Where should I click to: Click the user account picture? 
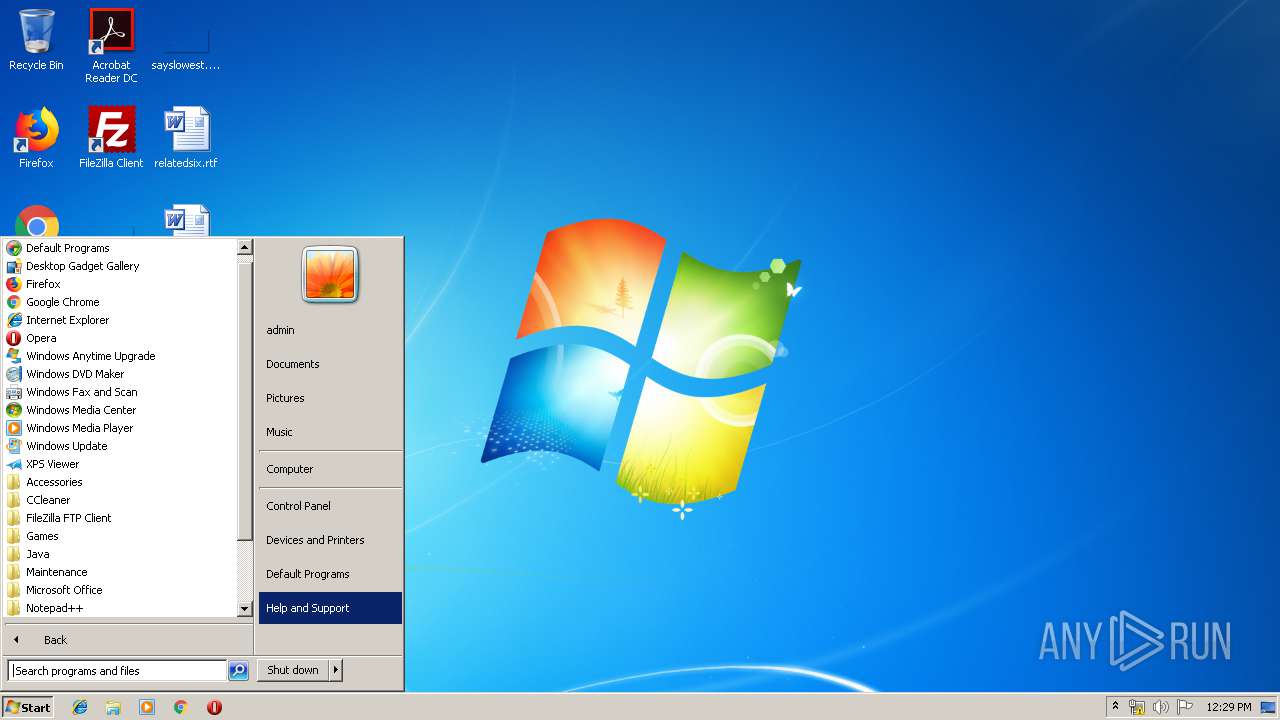(330, 274)
